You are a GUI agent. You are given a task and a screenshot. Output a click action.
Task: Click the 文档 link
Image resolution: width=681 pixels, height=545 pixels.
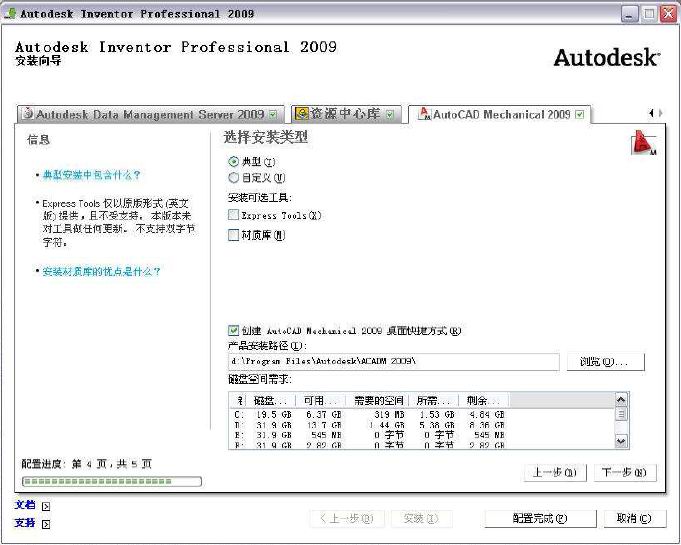25,505
